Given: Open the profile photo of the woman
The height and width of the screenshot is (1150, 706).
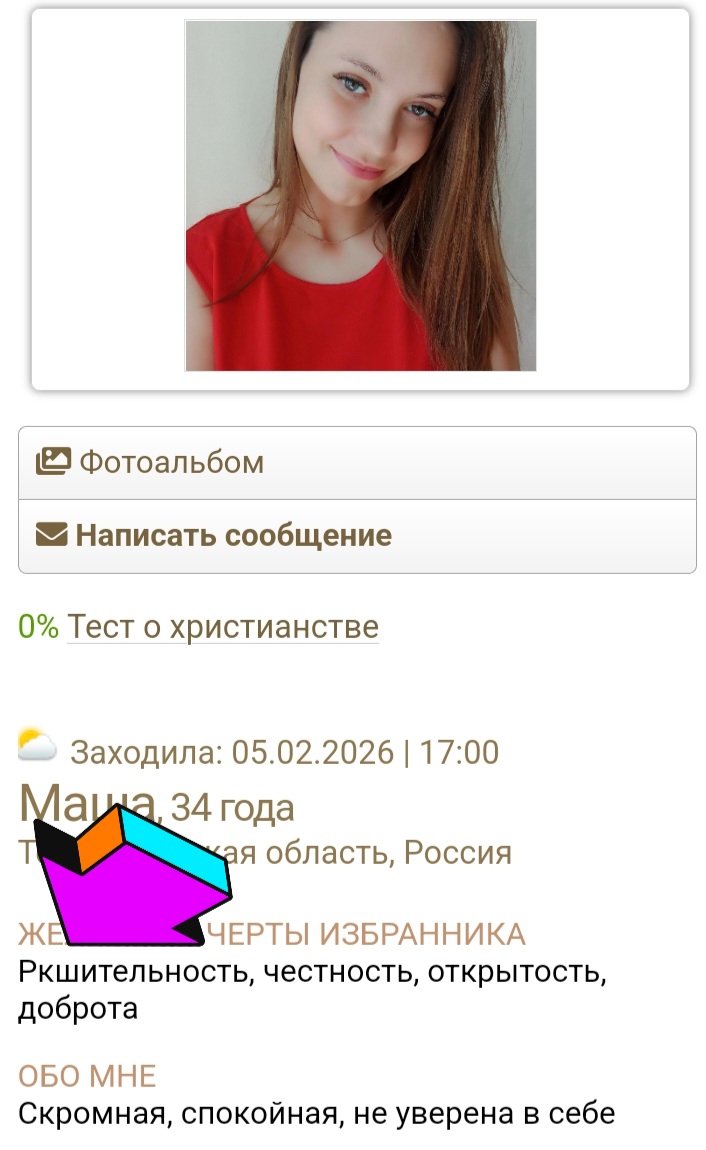Looking at the screenshot, I should coord(361,196).
